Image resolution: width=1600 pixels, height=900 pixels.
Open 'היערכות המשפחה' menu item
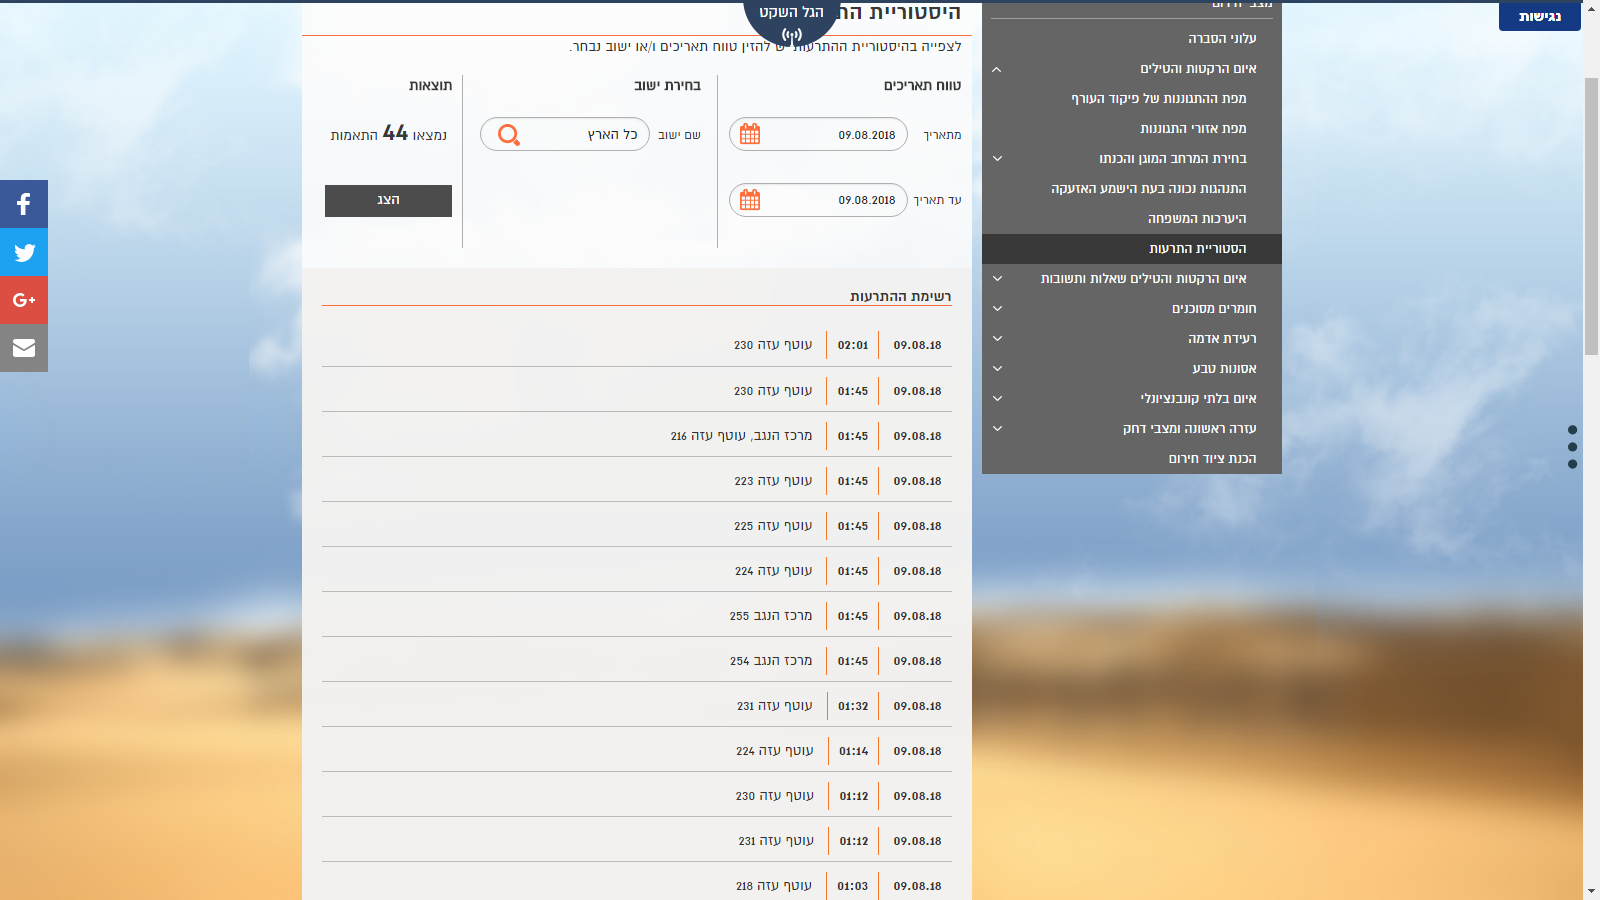click(x=1197, y=219)
